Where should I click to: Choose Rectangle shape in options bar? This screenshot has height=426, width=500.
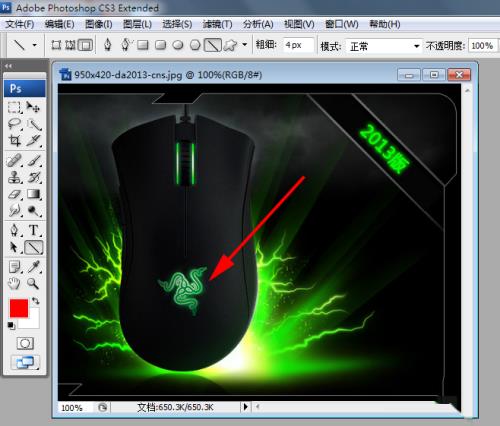143,45
